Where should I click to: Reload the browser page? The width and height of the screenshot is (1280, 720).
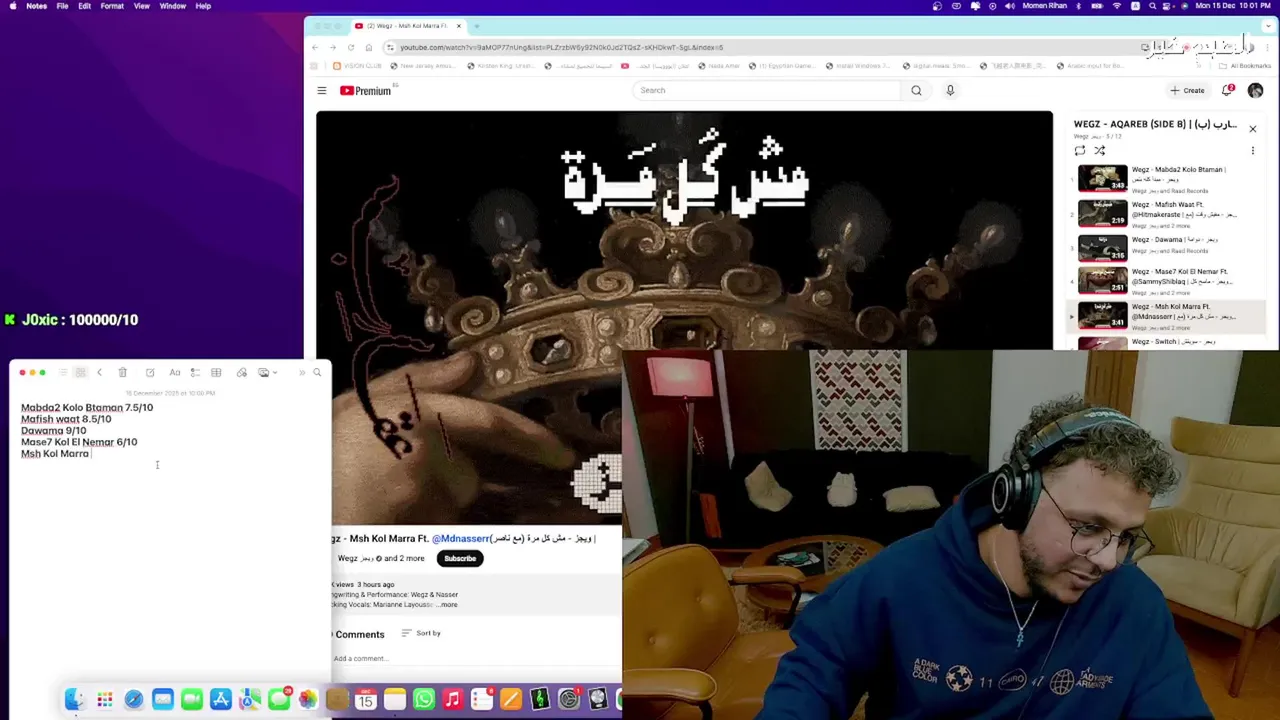pyautogui.click(x=351, y=47)
